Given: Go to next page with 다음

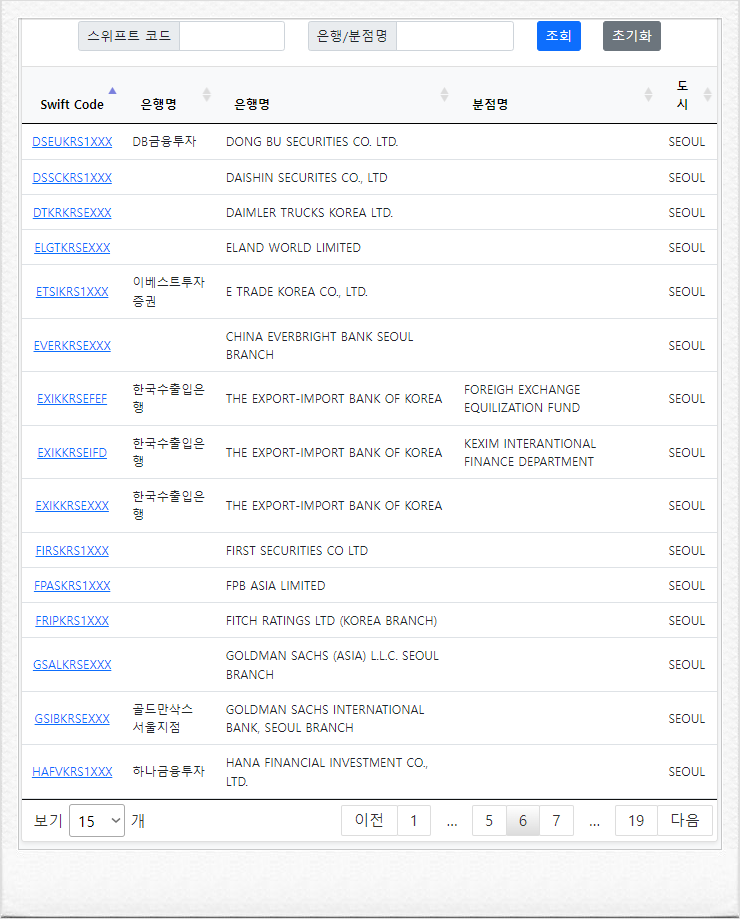Looking at the screenshot, I should coord(685,821).
